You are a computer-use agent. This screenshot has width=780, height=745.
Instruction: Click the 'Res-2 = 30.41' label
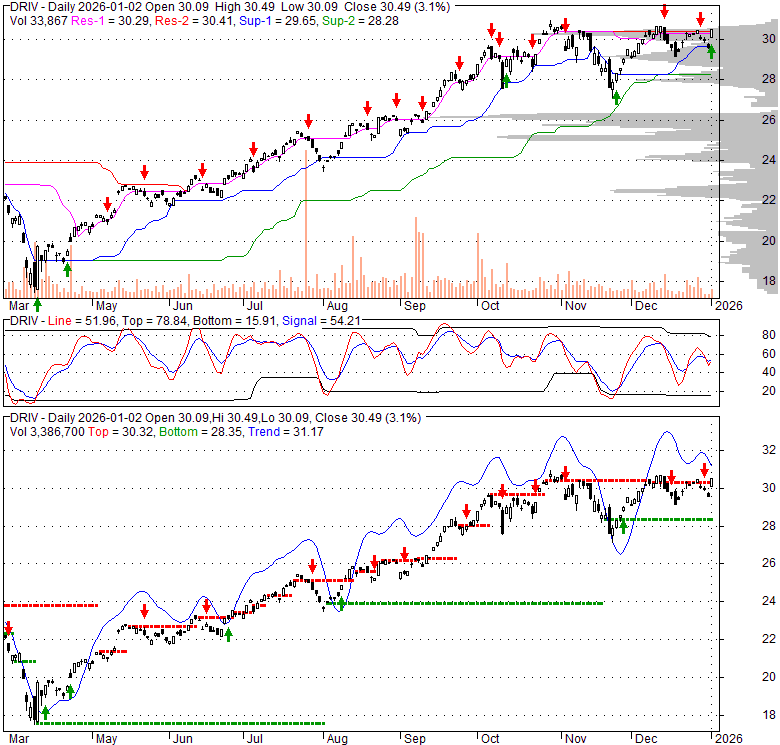click(x=194, y=21)
